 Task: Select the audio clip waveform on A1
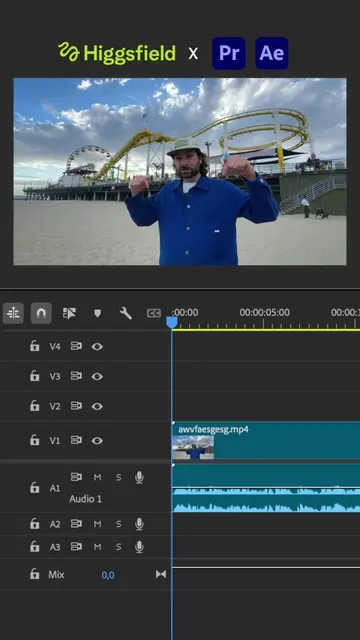click(266, 488)
